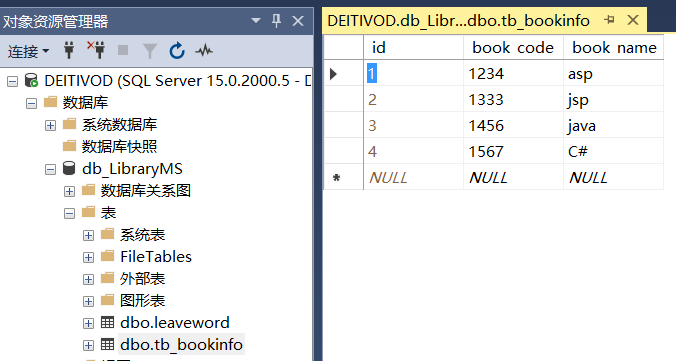The image size is (676, 361).
Task: Select the dbo.tb_bookinfo table
Action: tap(181, 345)
